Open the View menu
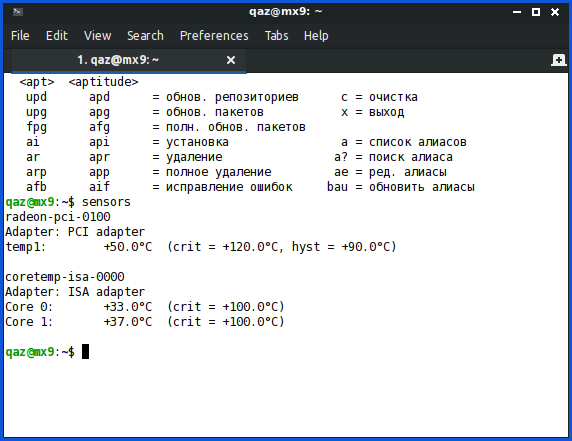The image size is (572, 441). pos(97,36)
